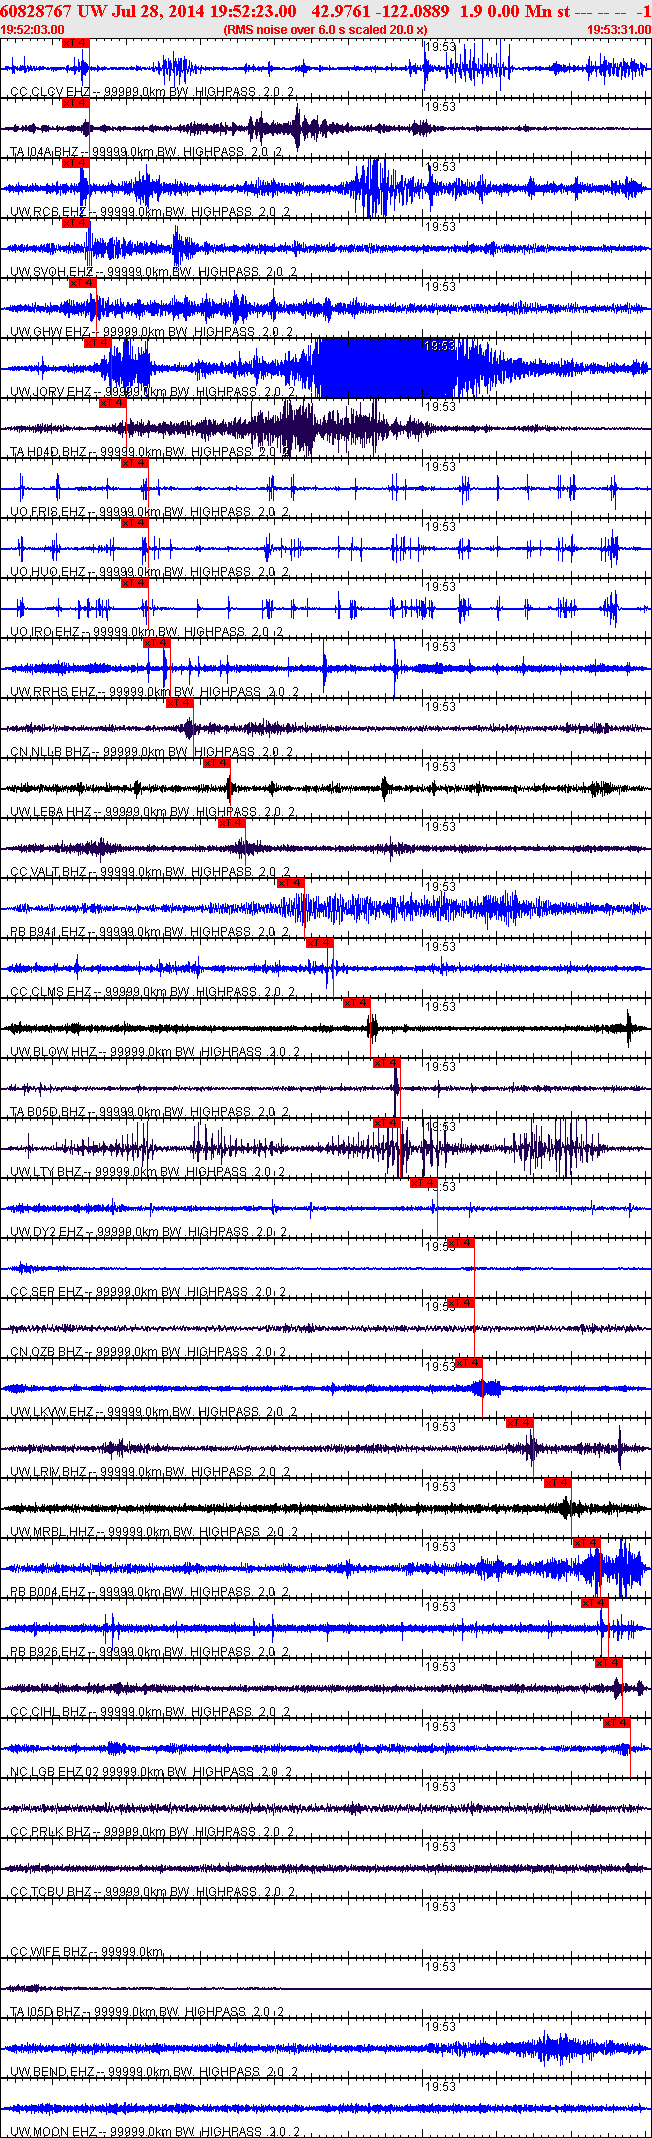Click the pick flag on the CC.SEP trace
The width and height of the screenshot is (652, 2138).
(461, 1243)
